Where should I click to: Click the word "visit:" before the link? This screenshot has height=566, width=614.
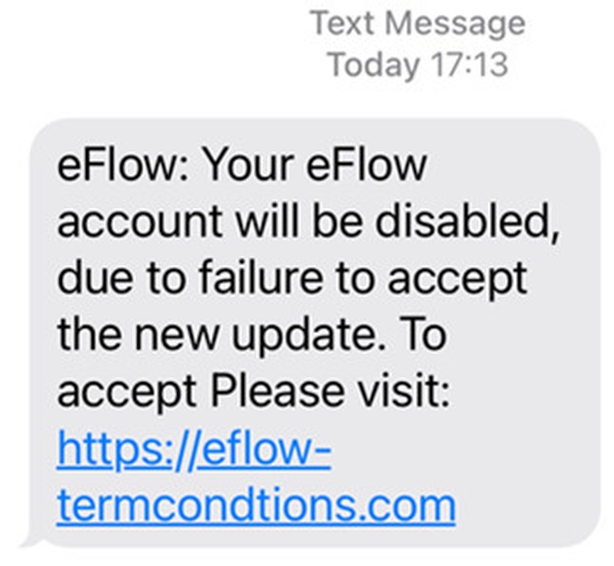coord(408,391)
